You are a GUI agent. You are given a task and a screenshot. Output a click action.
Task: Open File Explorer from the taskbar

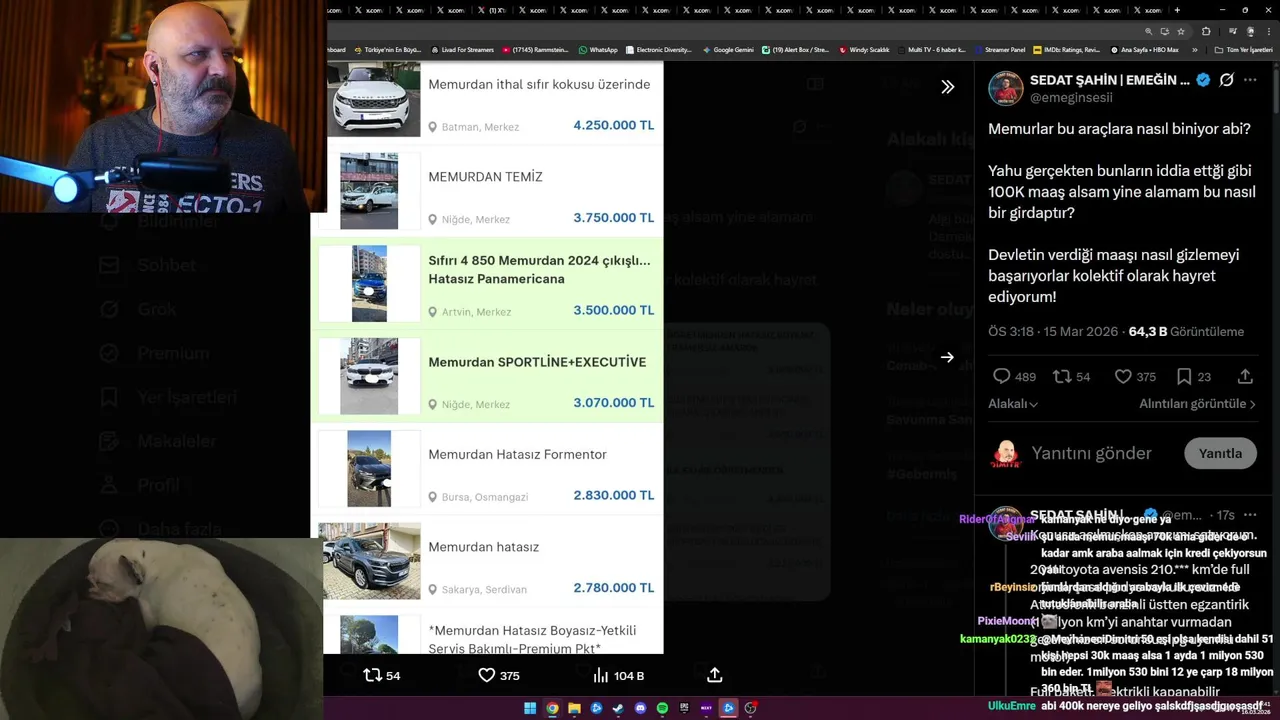574,708
